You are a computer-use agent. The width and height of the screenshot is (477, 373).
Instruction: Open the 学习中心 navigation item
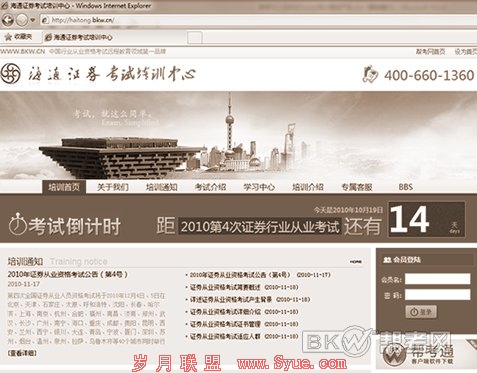click(259, 187)
